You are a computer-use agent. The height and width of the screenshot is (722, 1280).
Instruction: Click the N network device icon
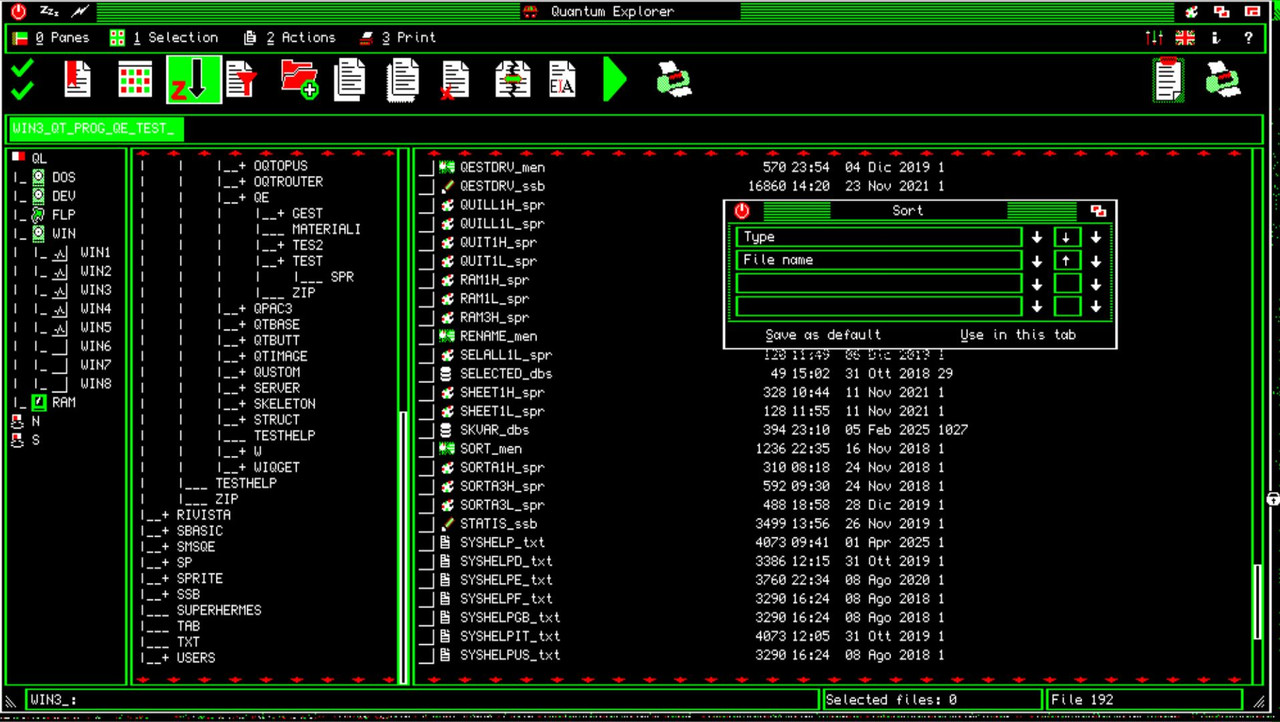click(17, 421)
